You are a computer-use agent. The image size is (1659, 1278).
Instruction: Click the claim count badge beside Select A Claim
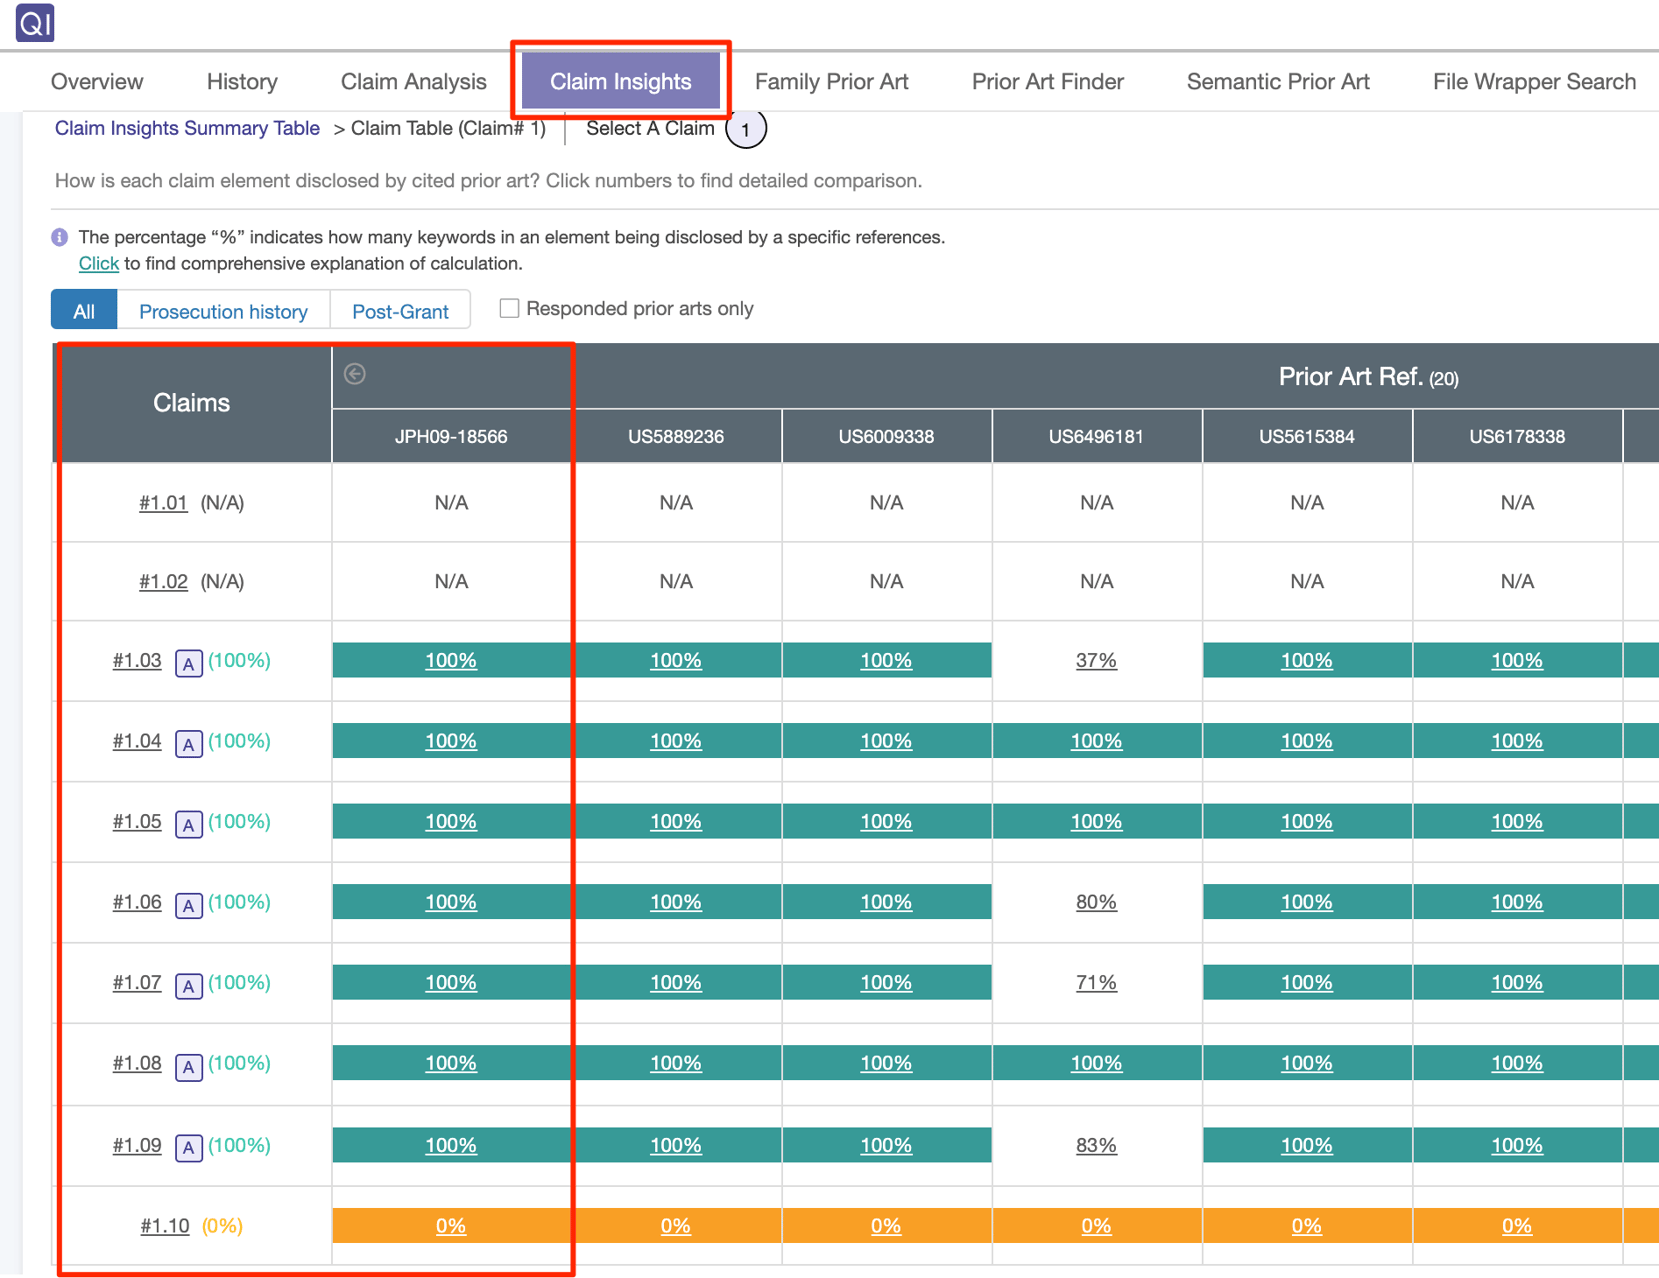point(746,130)
